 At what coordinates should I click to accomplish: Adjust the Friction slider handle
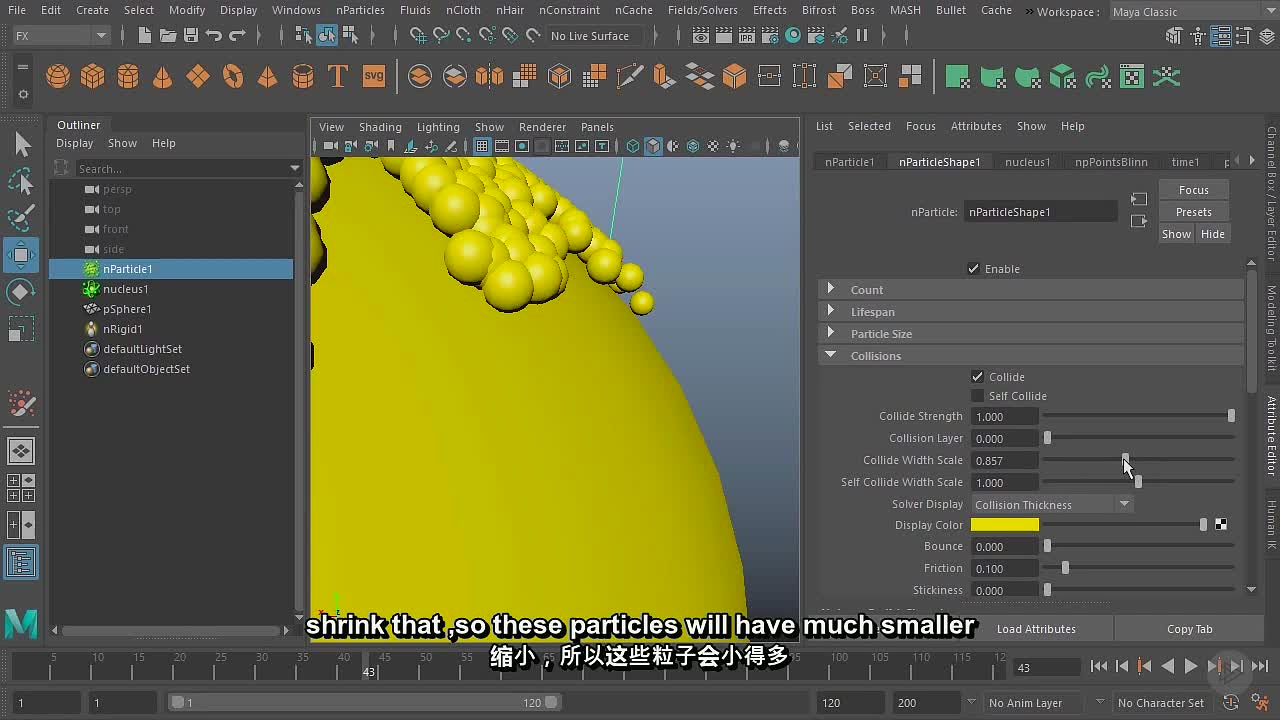click(x=1065, y=568)
